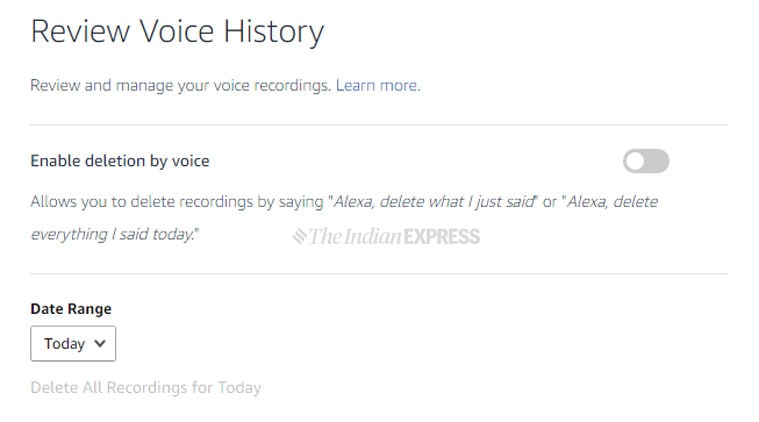Click the Indian Express striped logo icon
The width and height of the screenshot is (759, 422).
pos(300,236)
